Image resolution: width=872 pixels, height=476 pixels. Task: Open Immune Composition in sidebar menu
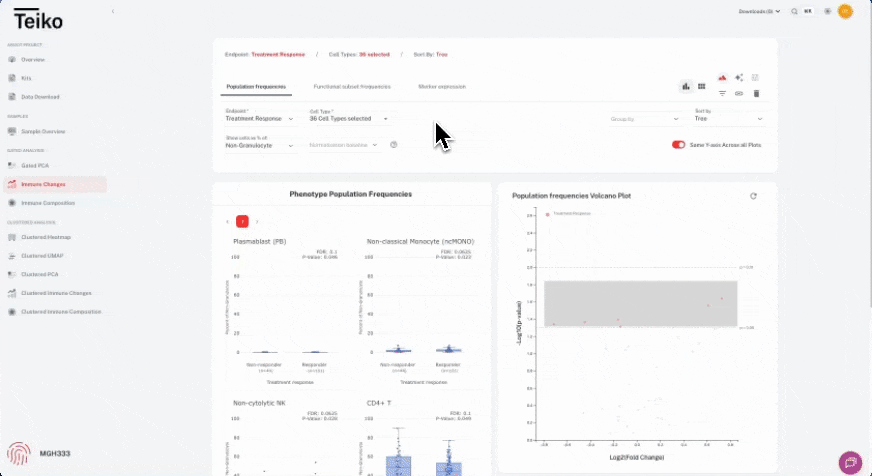click(x=48, y=203)
